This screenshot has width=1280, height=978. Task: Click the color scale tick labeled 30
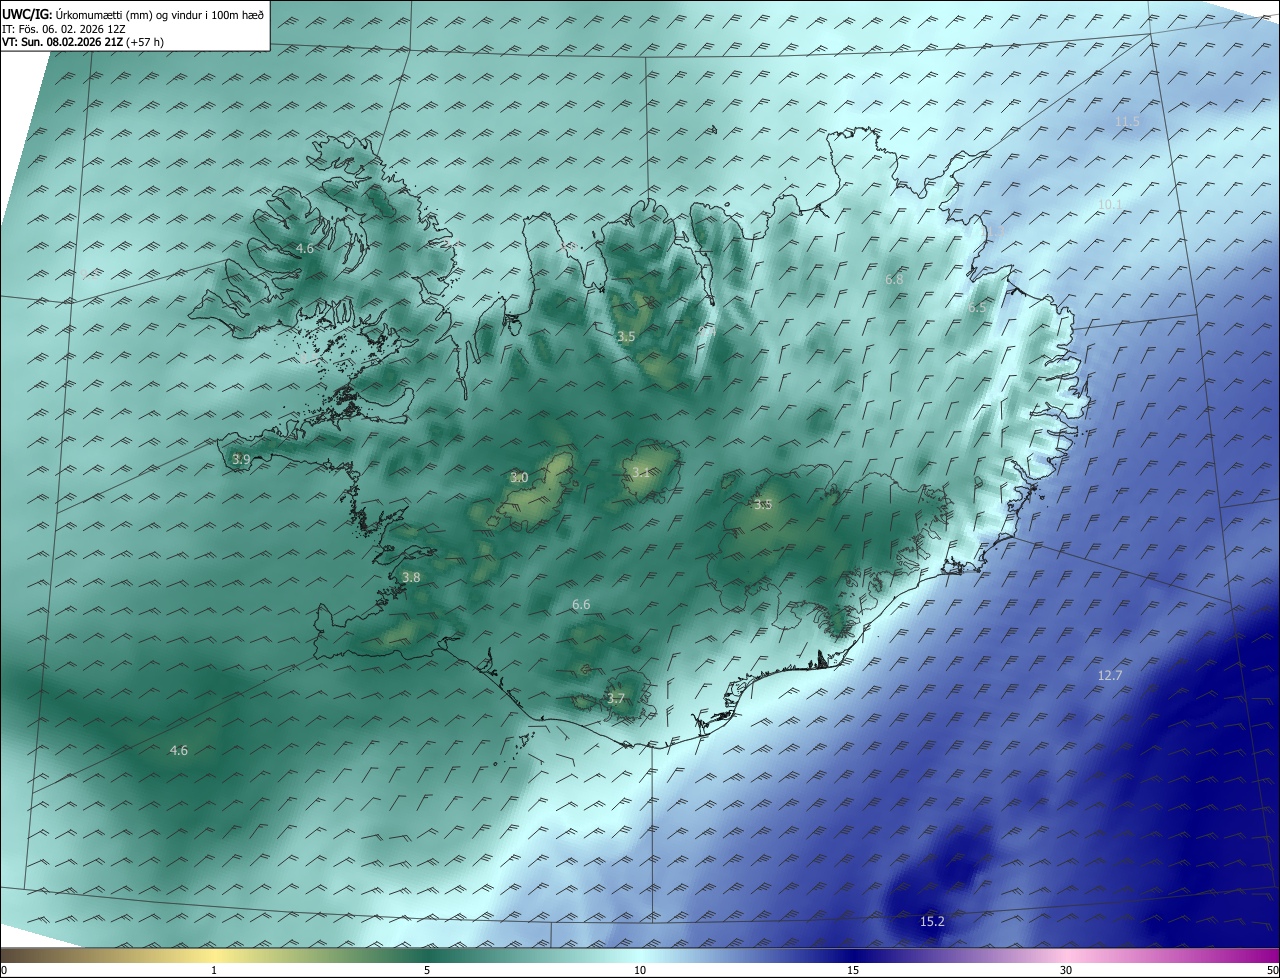1066,970
